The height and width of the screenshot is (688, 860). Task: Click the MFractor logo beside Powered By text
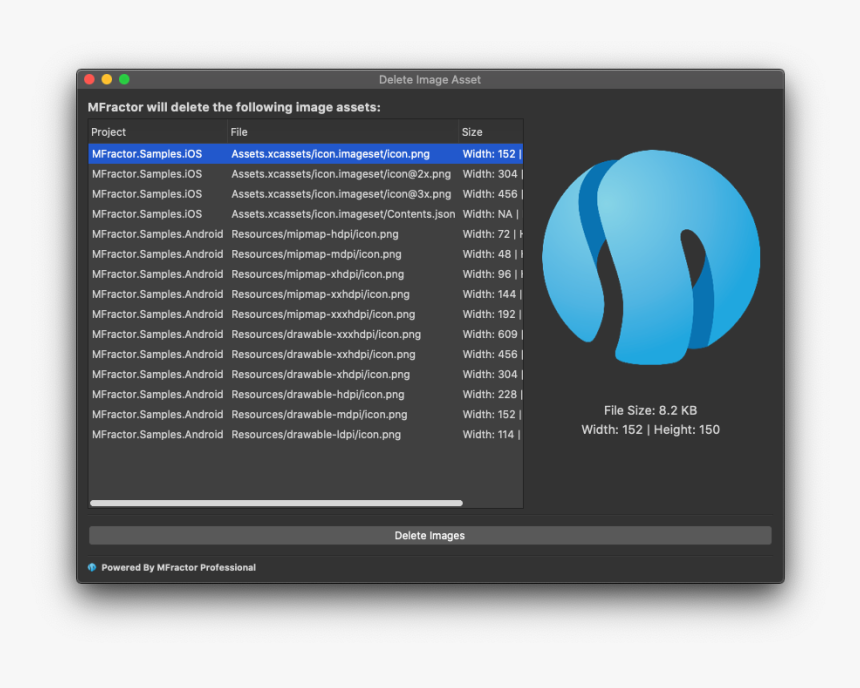(x=92, y=567)
